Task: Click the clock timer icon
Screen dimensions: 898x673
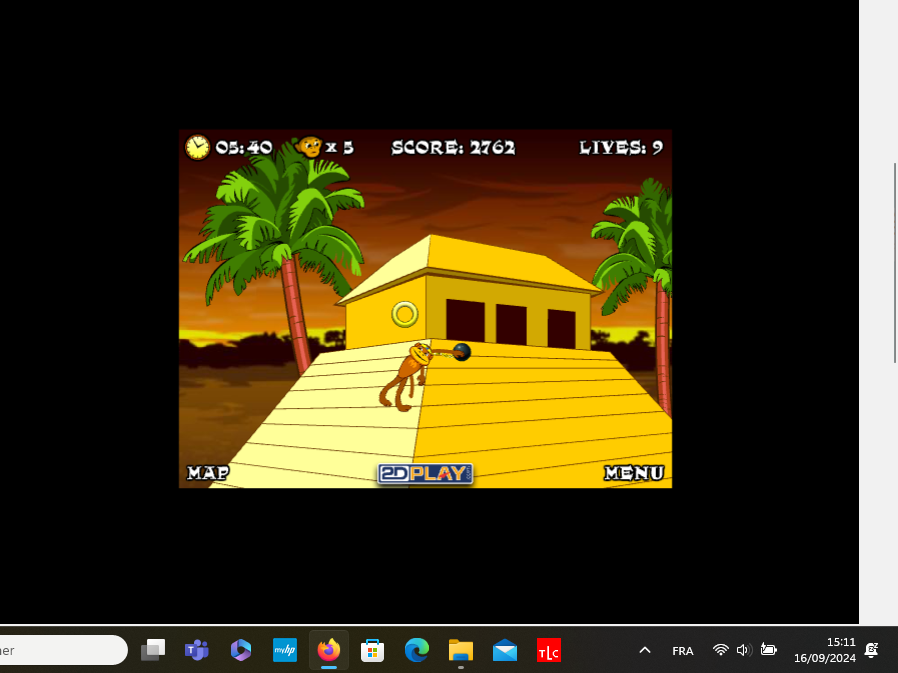Action: 198,147
